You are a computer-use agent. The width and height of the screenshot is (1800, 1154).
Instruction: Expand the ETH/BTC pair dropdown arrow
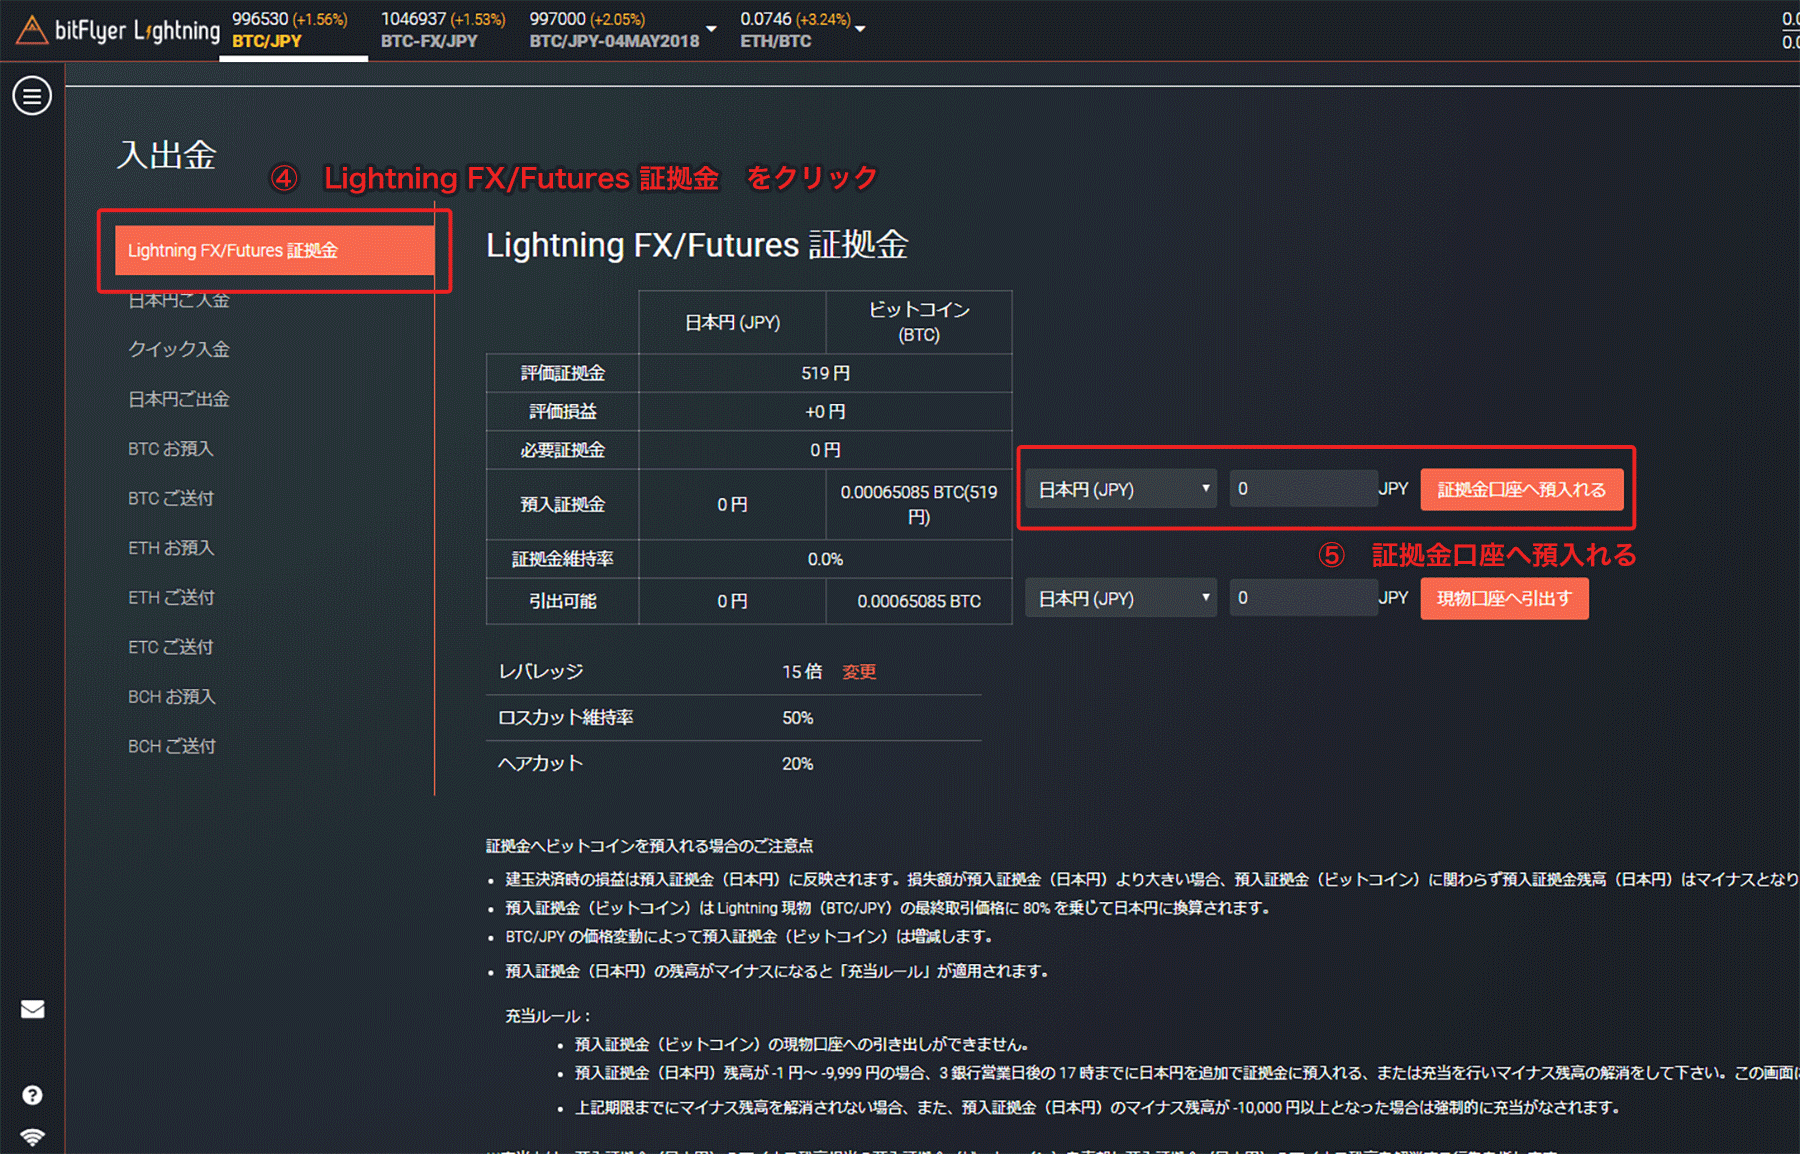click(x=860, y=29)
